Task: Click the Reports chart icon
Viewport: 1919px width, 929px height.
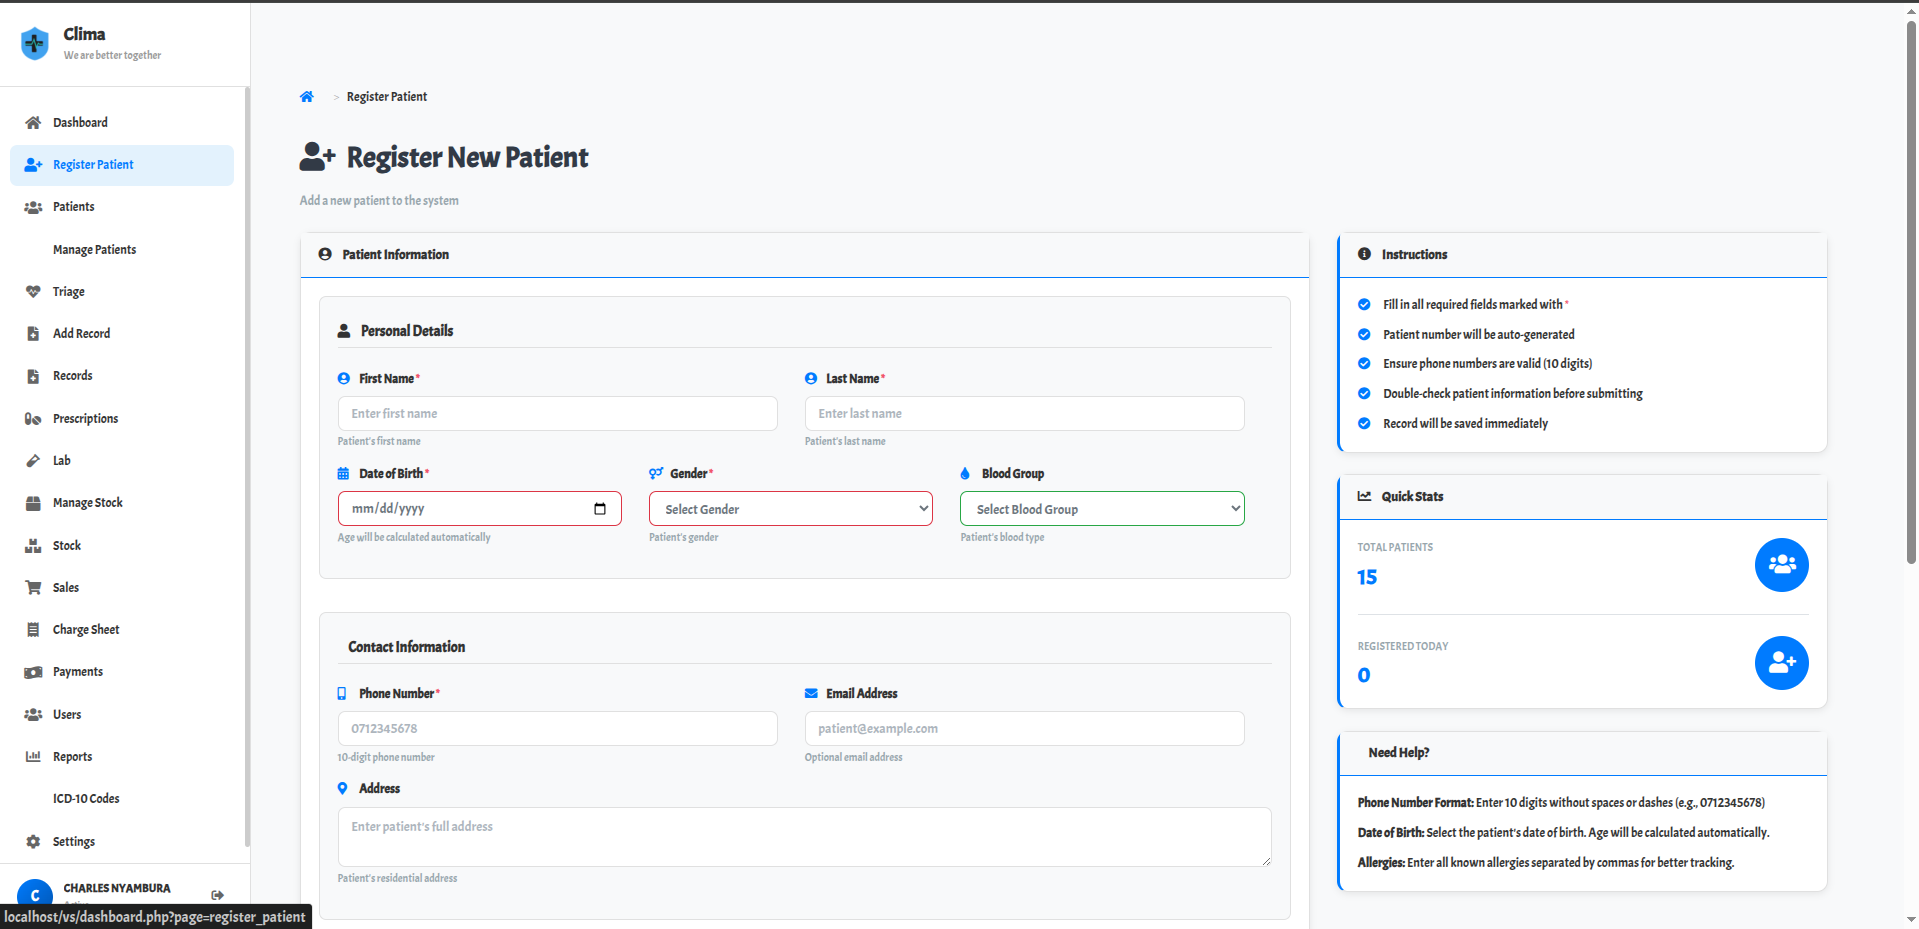Action: [34, 756]
